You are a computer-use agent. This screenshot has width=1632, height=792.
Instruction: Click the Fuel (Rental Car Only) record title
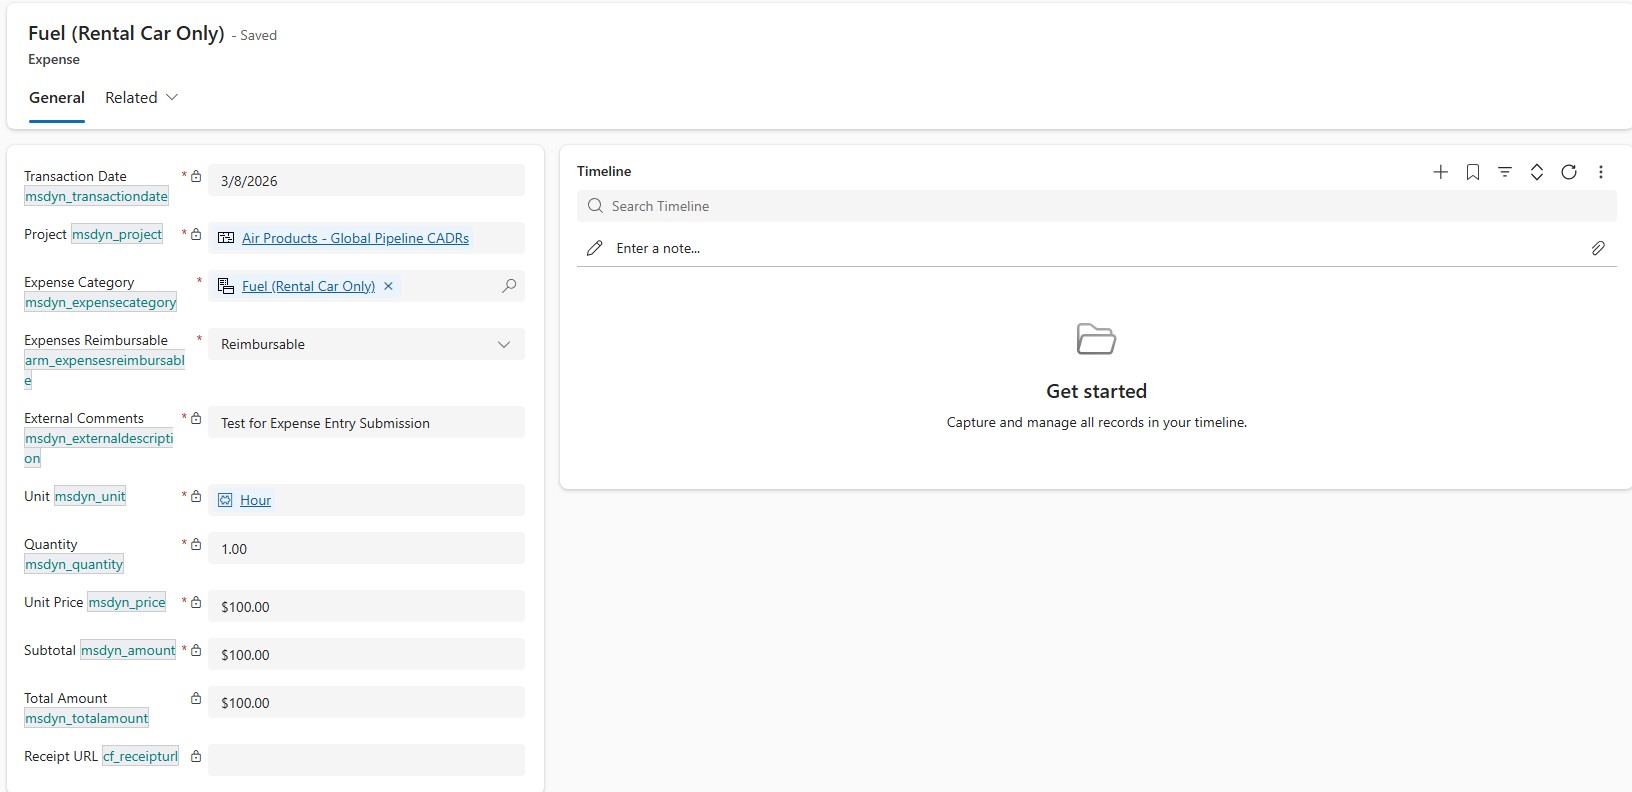pos(126,33)
